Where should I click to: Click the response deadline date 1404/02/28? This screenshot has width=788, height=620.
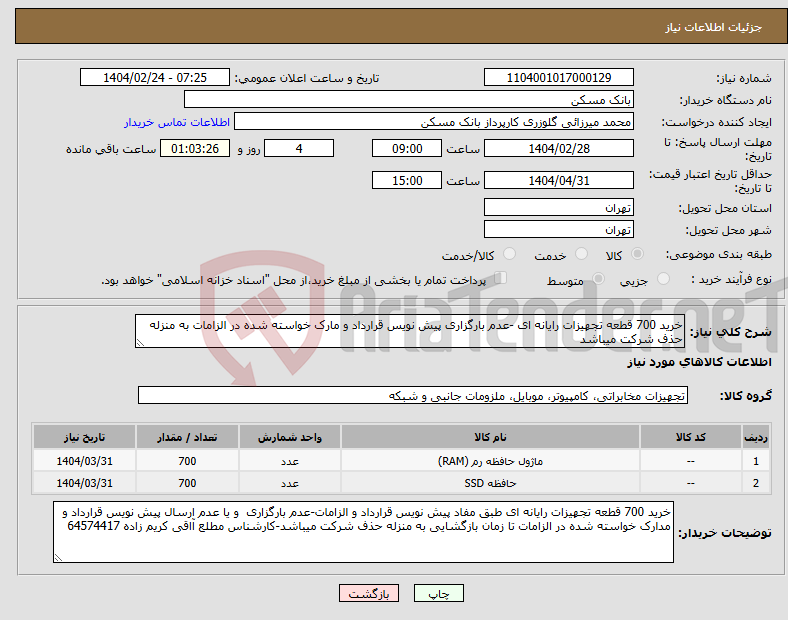coord(559,148)
